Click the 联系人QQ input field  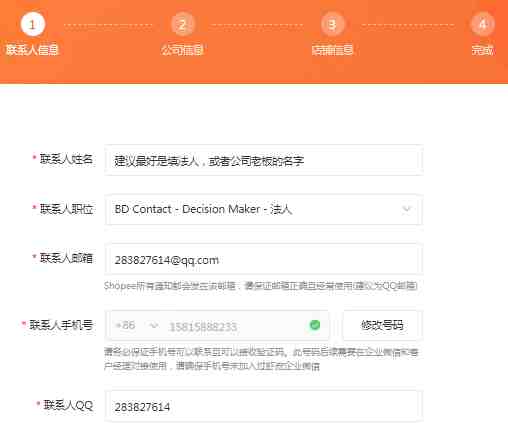(264, 406)
